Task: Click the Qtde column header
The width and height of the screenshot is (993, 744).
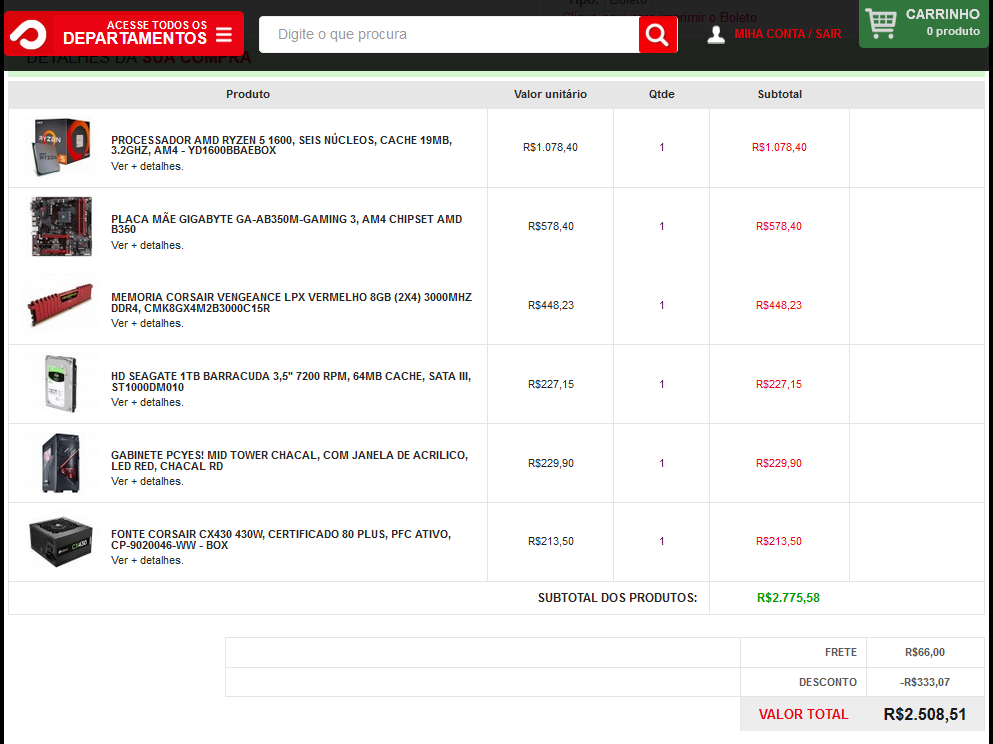Action: (662, 94)
